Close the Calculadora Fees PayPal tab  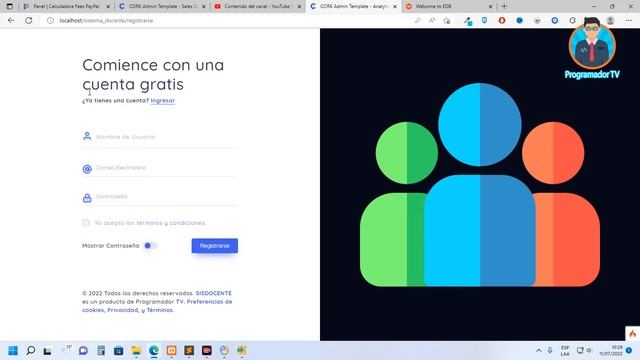[x=108, y=6]
